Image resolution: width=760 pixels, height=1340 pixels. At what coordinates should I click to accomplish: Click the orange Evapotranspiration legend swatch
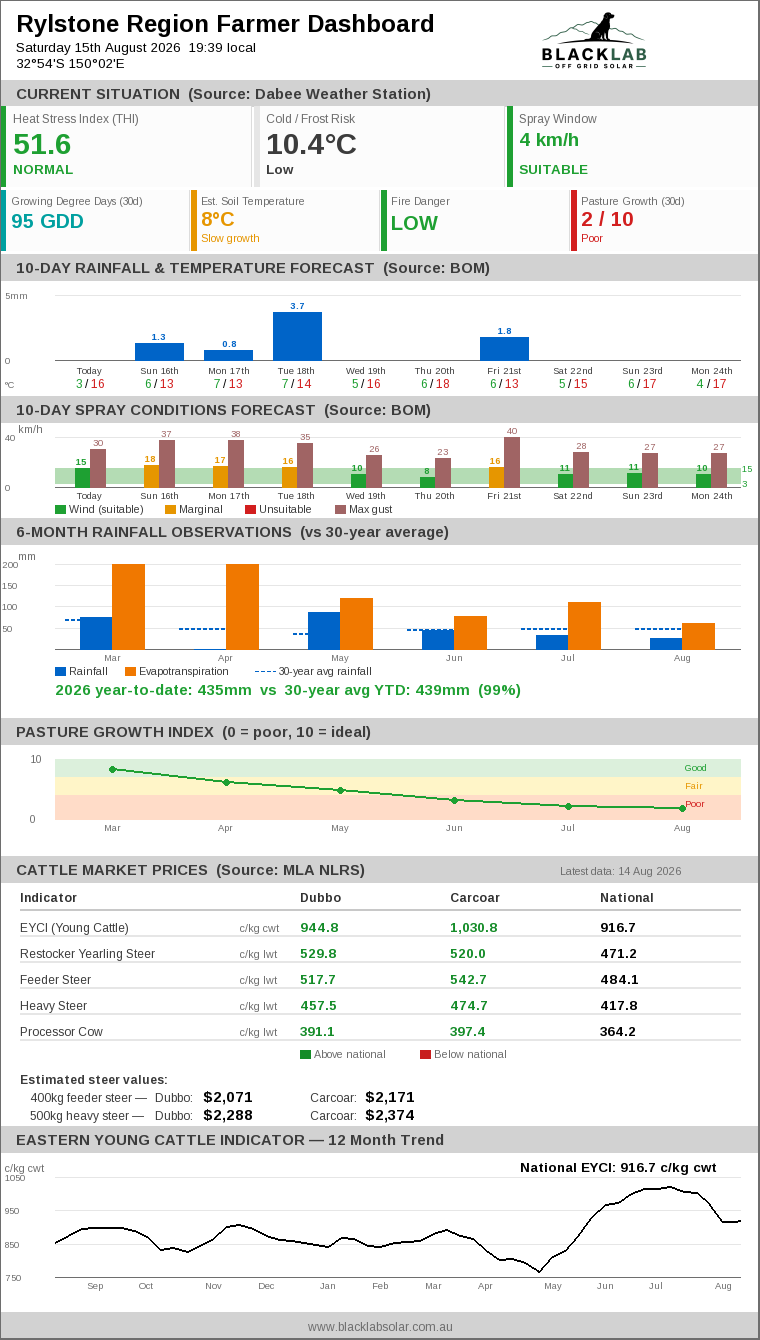tap(129, 672)
